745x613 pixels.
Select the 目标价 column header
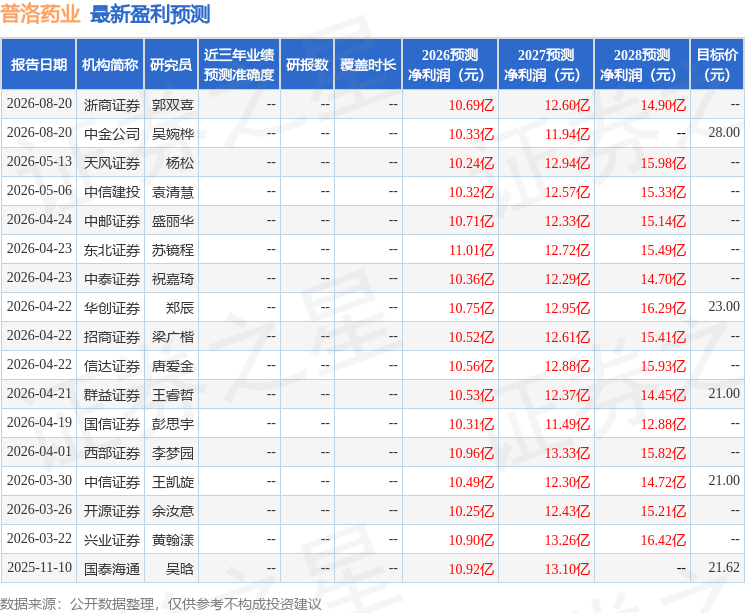[x=716, y=65]
